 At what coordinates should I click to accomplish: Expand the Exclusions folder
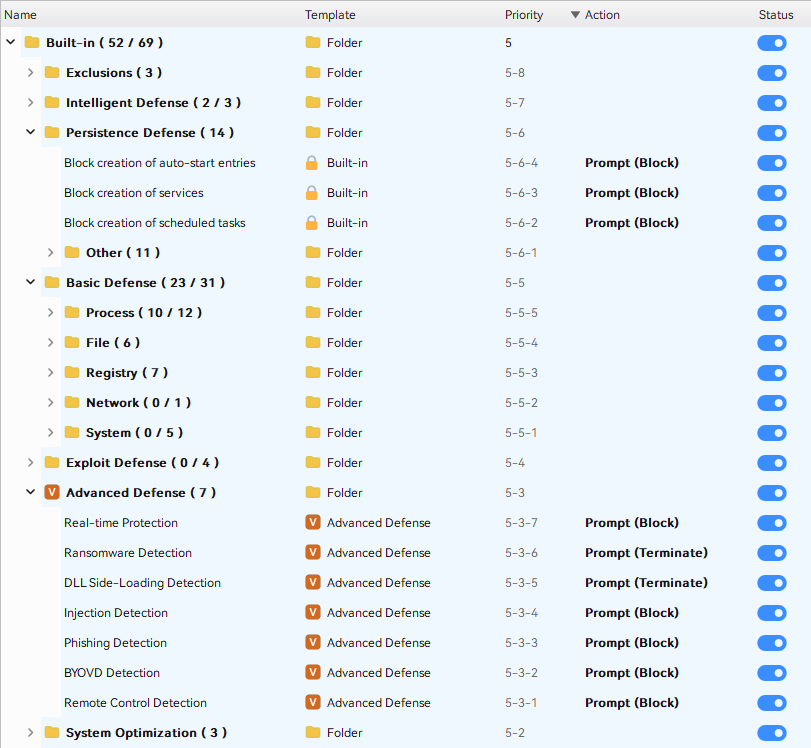point(30,72)
